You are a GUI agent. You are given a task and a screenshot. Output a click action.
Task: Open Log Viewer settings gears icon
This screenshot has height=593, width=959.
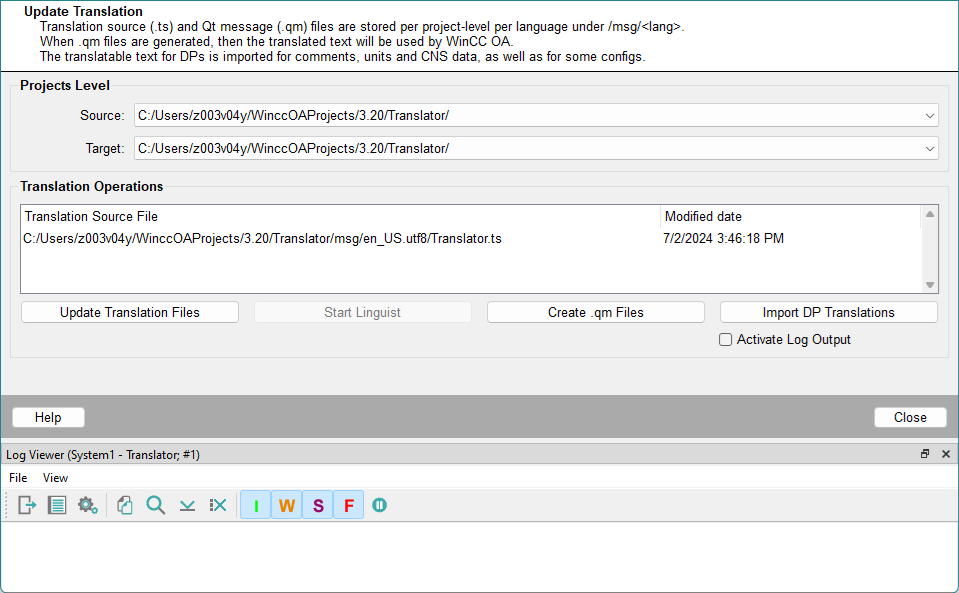88,505
